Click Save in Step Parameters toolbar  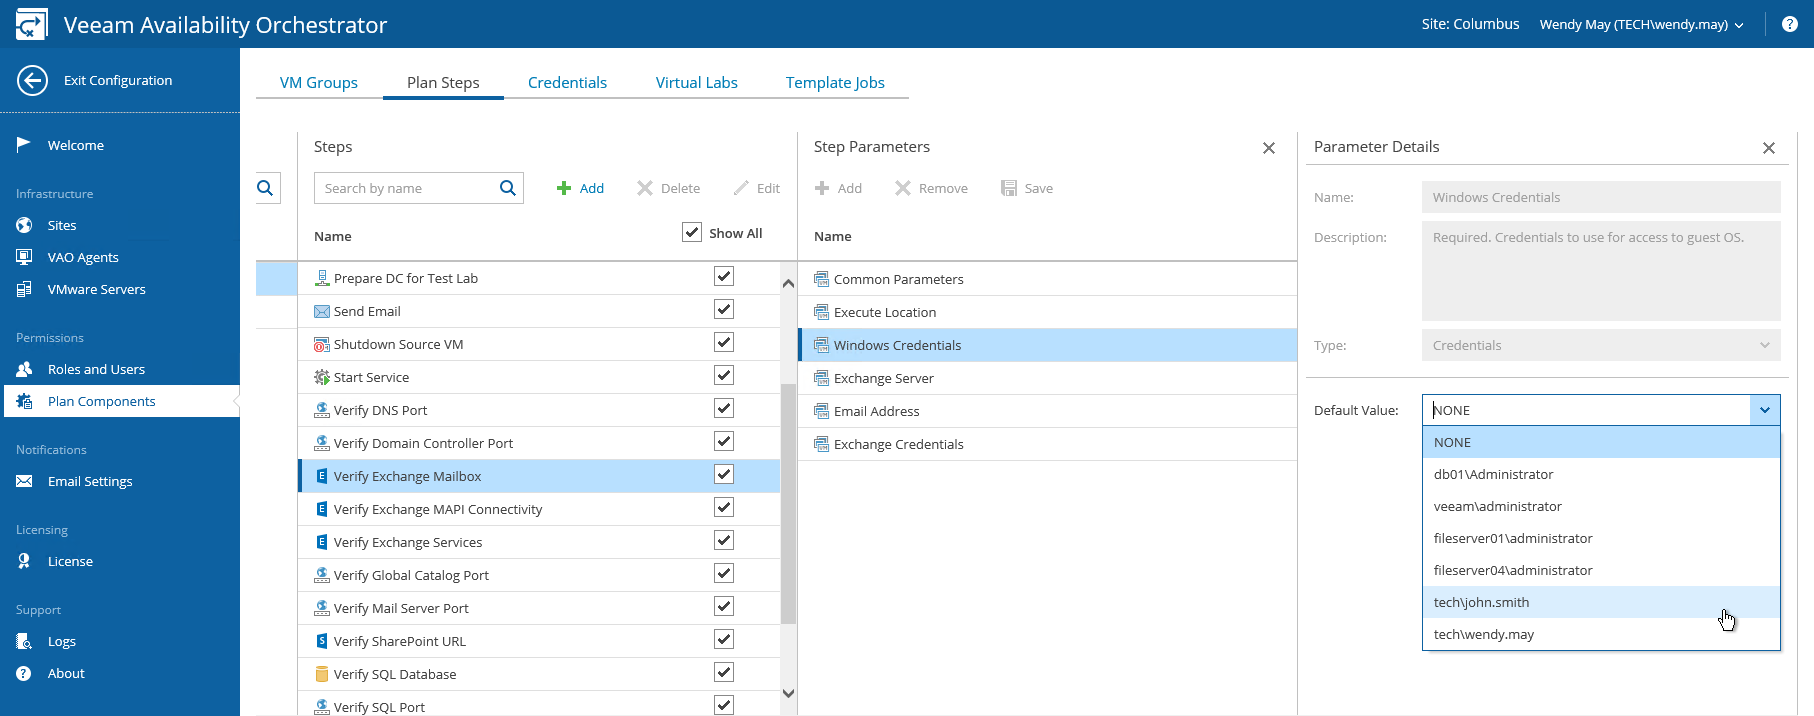pos(1027,188)
